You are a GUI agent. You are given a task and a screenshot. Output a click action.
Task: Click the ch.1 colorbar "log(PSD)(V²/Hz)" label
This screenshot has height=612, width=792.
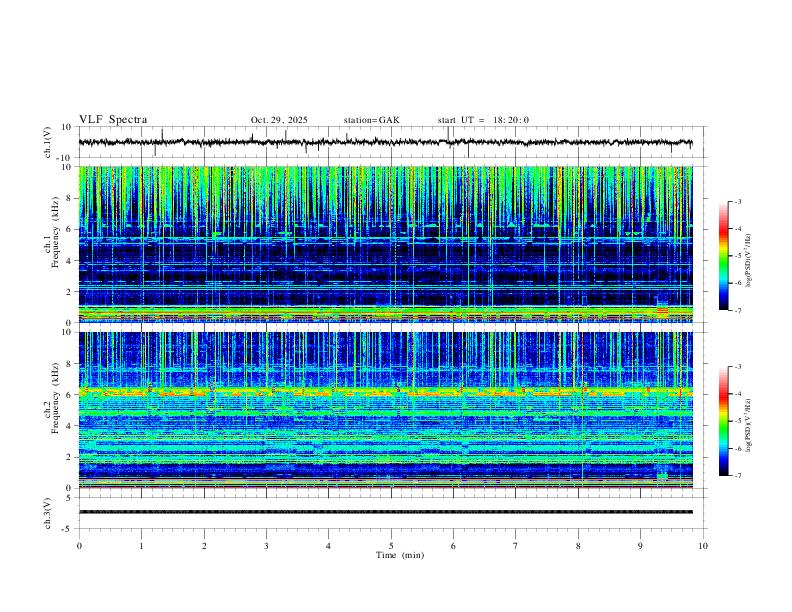pos(749,261)
